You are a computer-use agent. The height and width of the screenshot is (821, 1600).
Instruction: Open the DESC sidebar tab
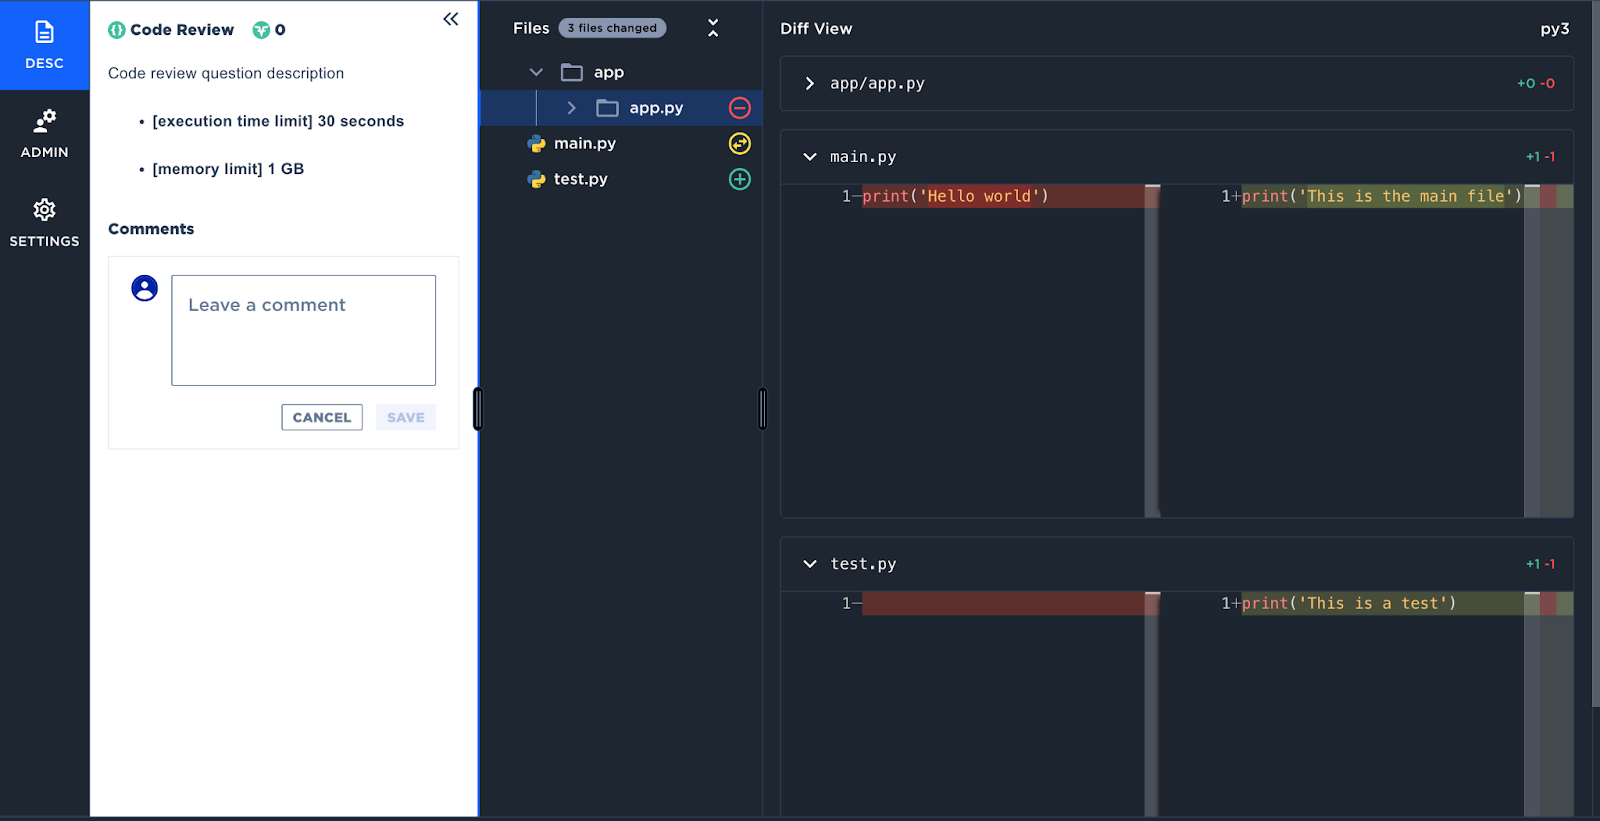[44, 45]
